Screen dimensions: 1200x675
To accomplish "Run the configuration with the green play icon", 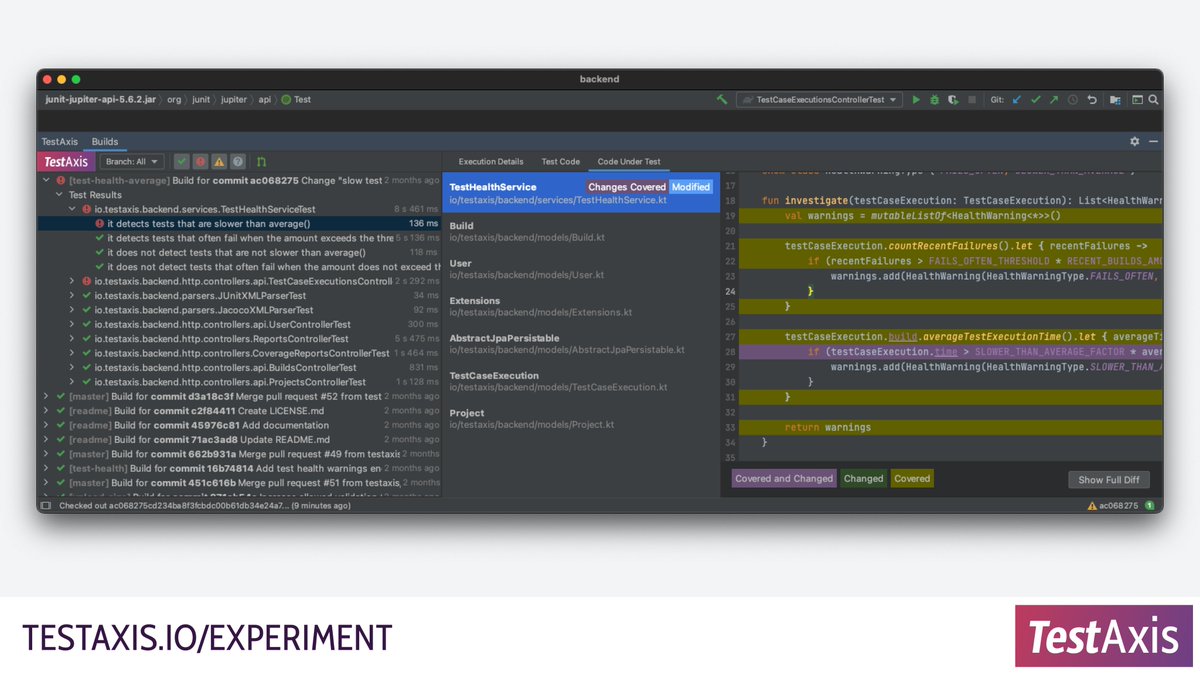I will click(x=916, y=100).
